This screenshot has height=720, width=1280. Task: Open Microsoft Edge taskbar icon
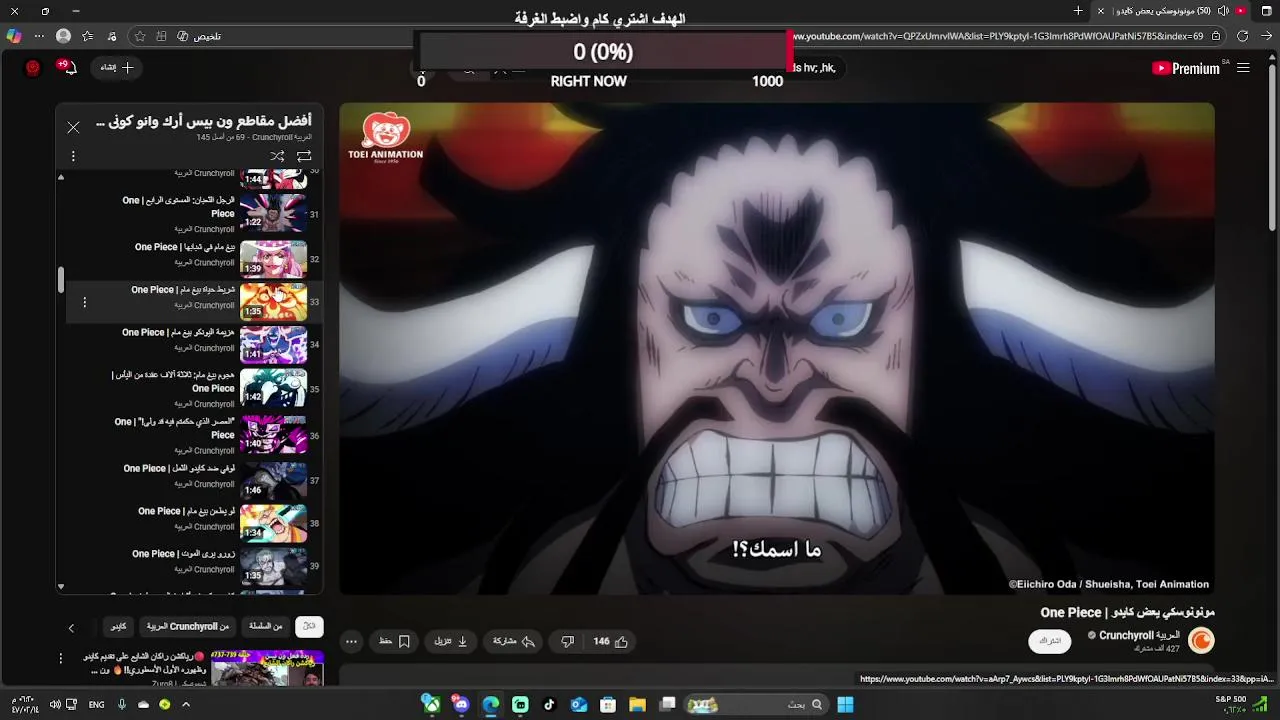(491, 704)
